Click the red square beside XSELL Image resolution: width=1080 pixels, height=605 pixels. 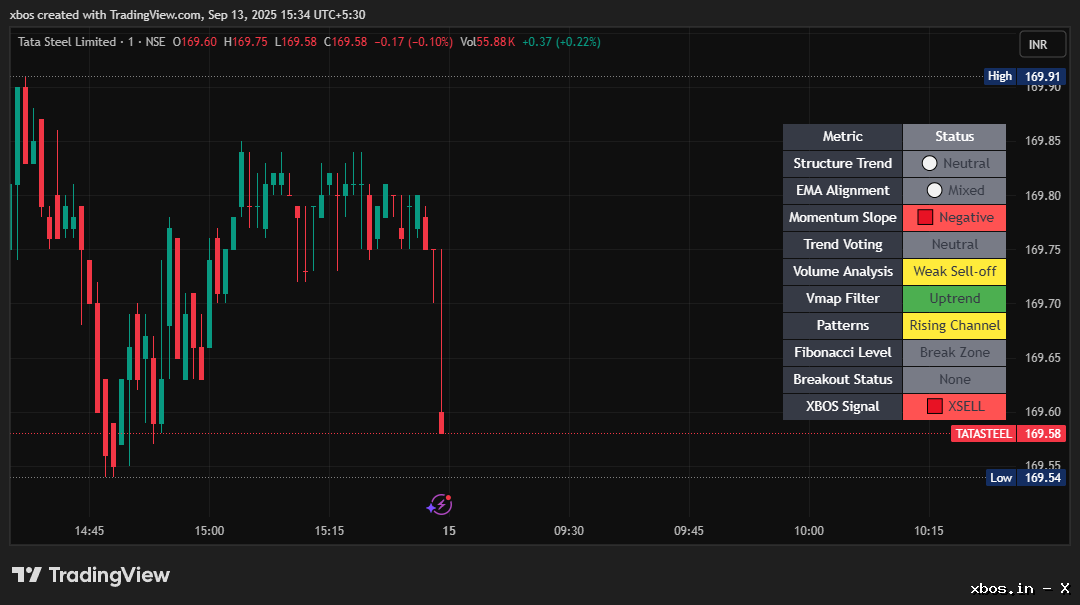[934, 406]
